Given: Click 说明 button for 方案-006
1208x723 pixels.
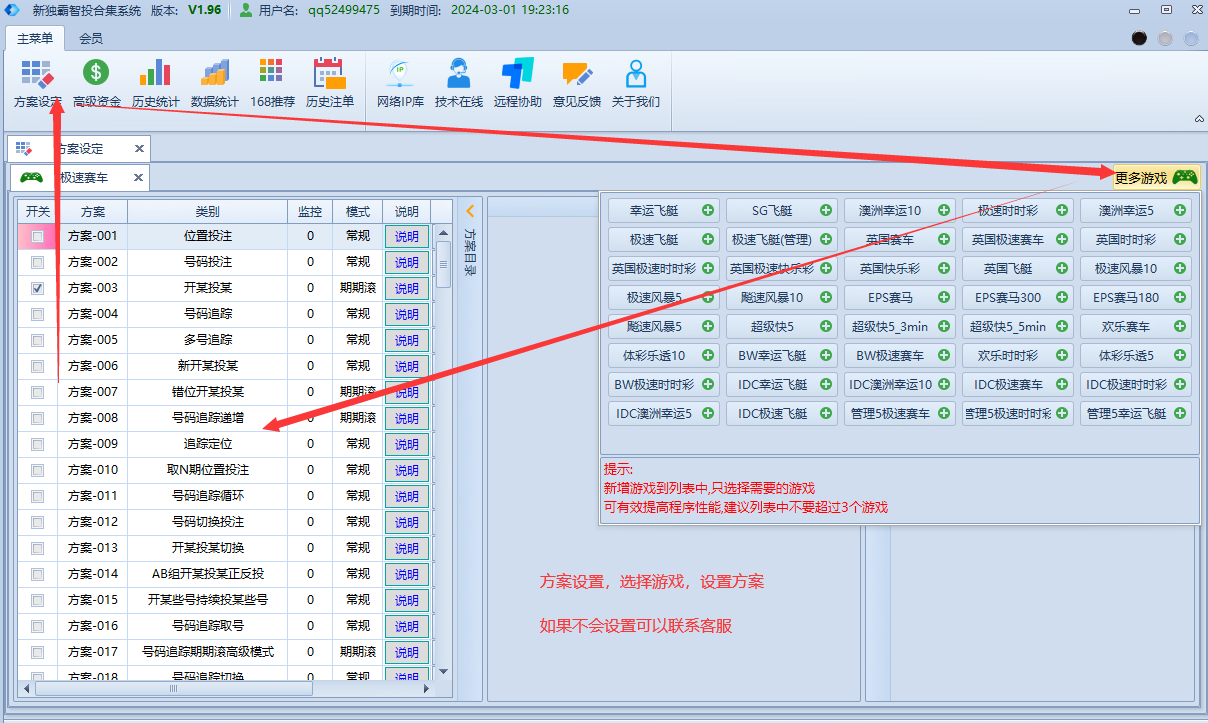Looking at the screenshot, I should (407, 366).
